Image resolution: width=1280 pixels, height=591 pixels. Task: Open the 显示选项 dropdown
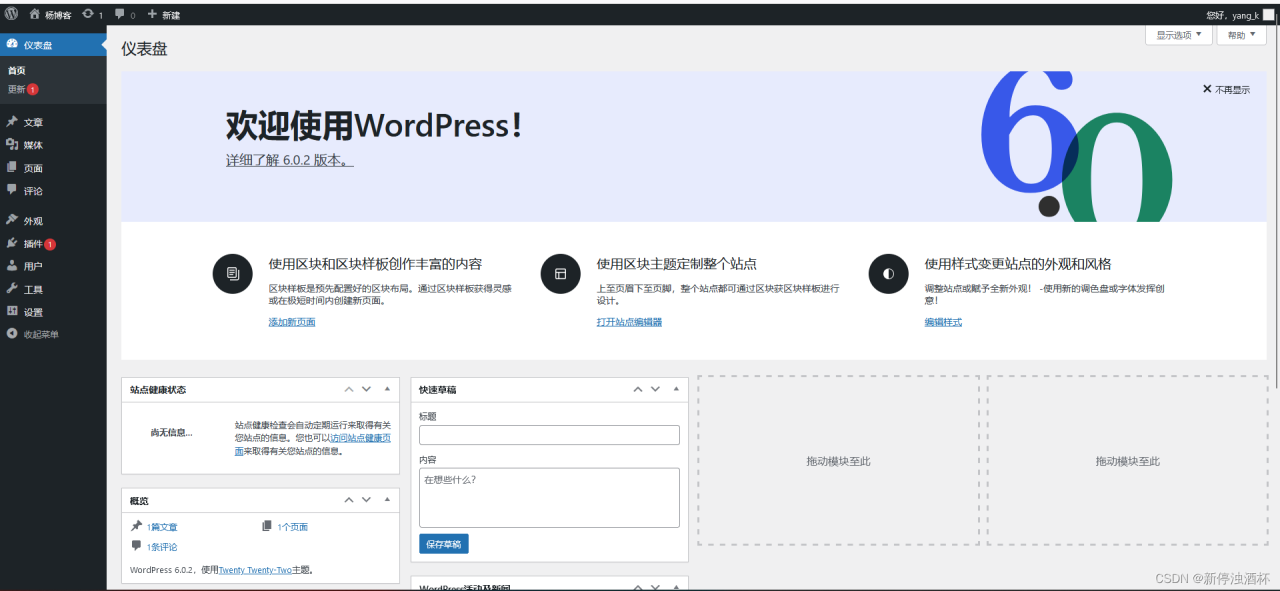(1179, 35)
